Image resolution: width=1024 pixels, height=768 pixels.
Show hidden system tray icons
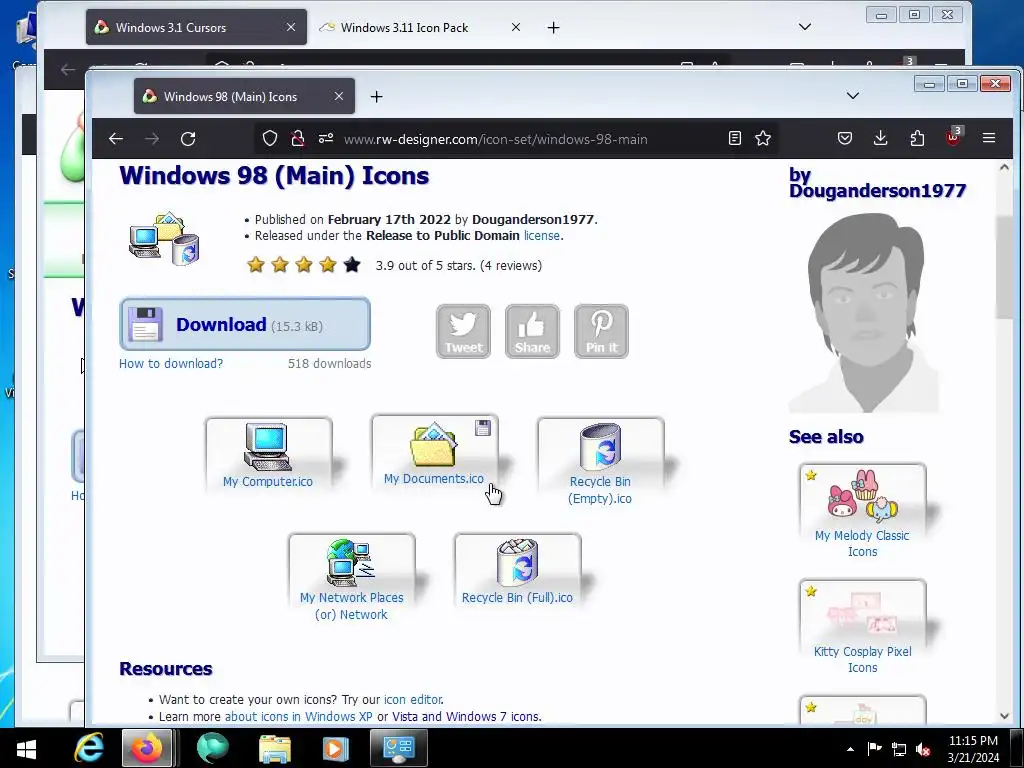click(850, 749)
